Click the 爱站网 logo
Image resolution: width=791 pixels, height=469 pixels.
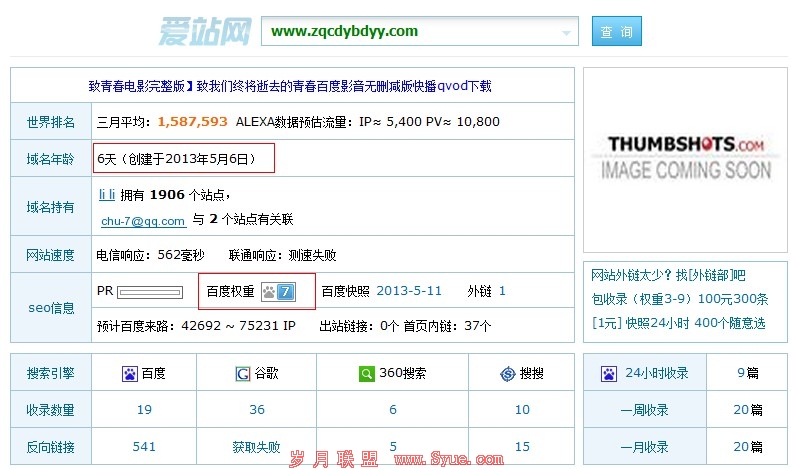(204, 31)
